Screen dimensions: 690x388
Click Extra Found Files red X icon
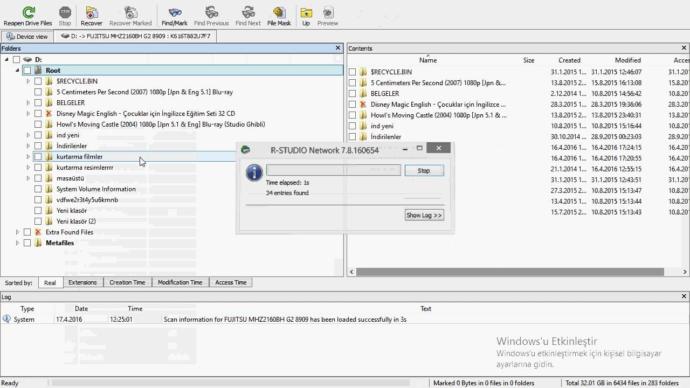click(x=38, y=232)
